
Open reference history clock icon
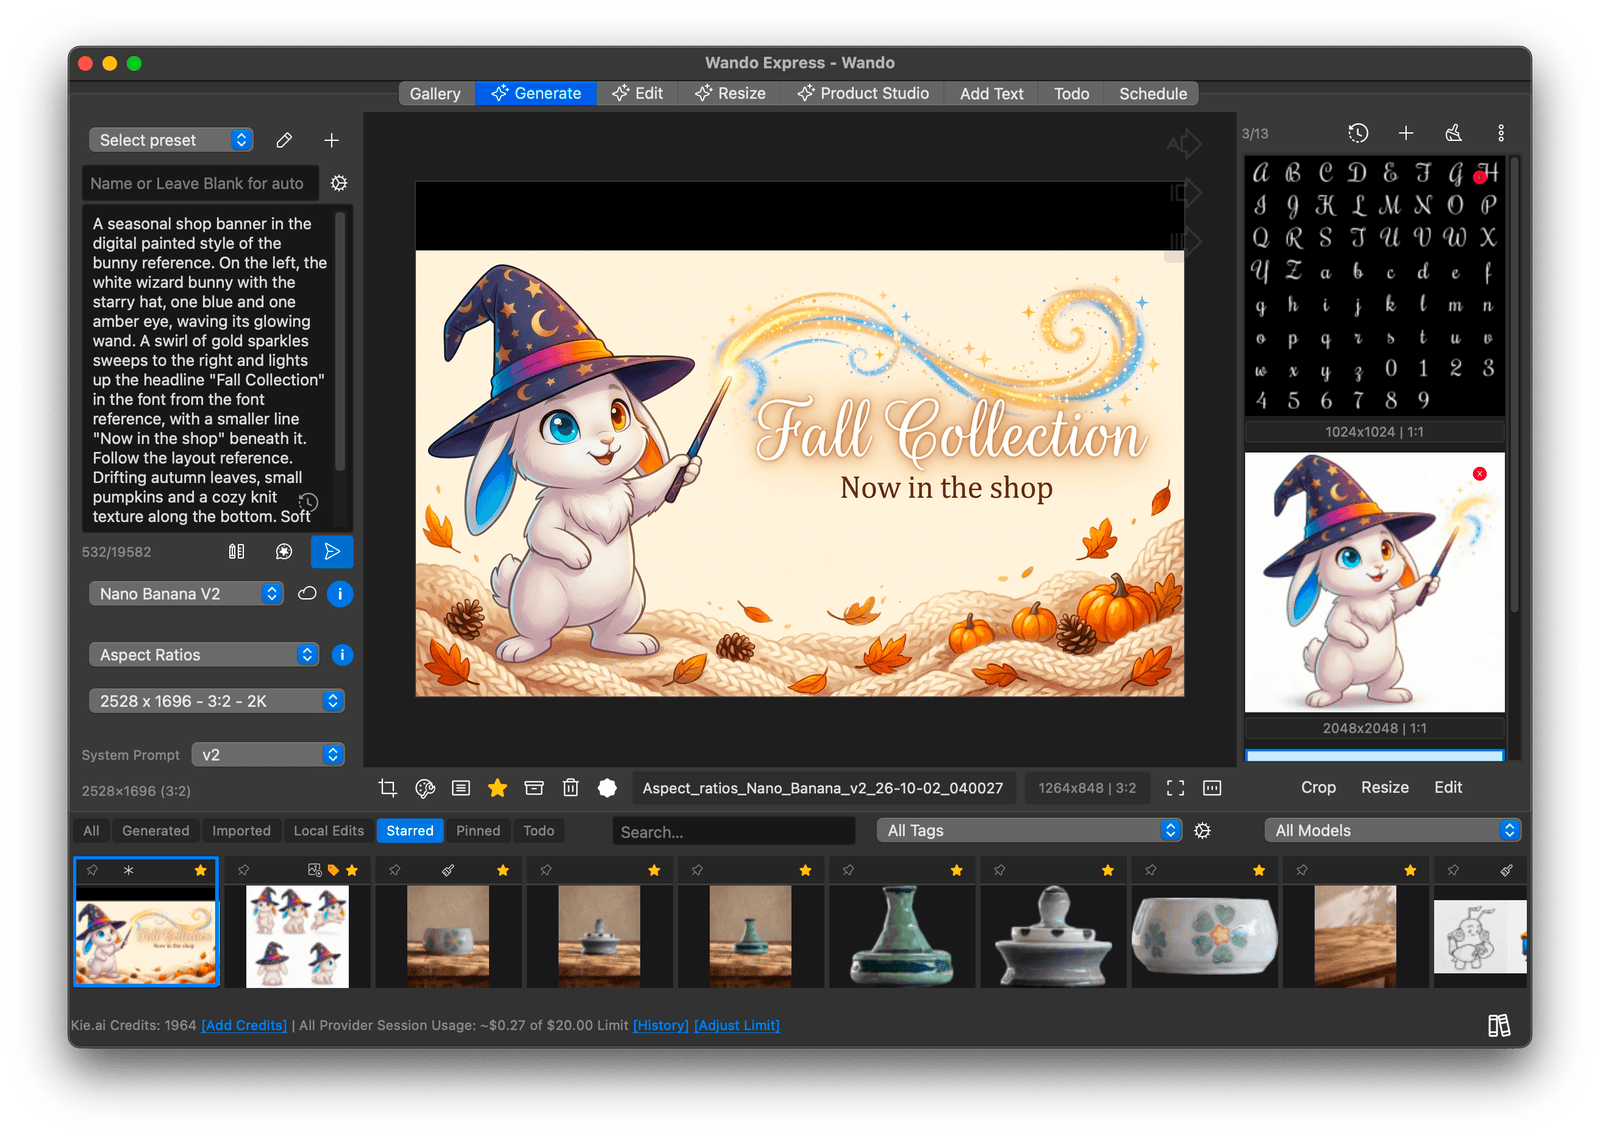coord(1358,133)
